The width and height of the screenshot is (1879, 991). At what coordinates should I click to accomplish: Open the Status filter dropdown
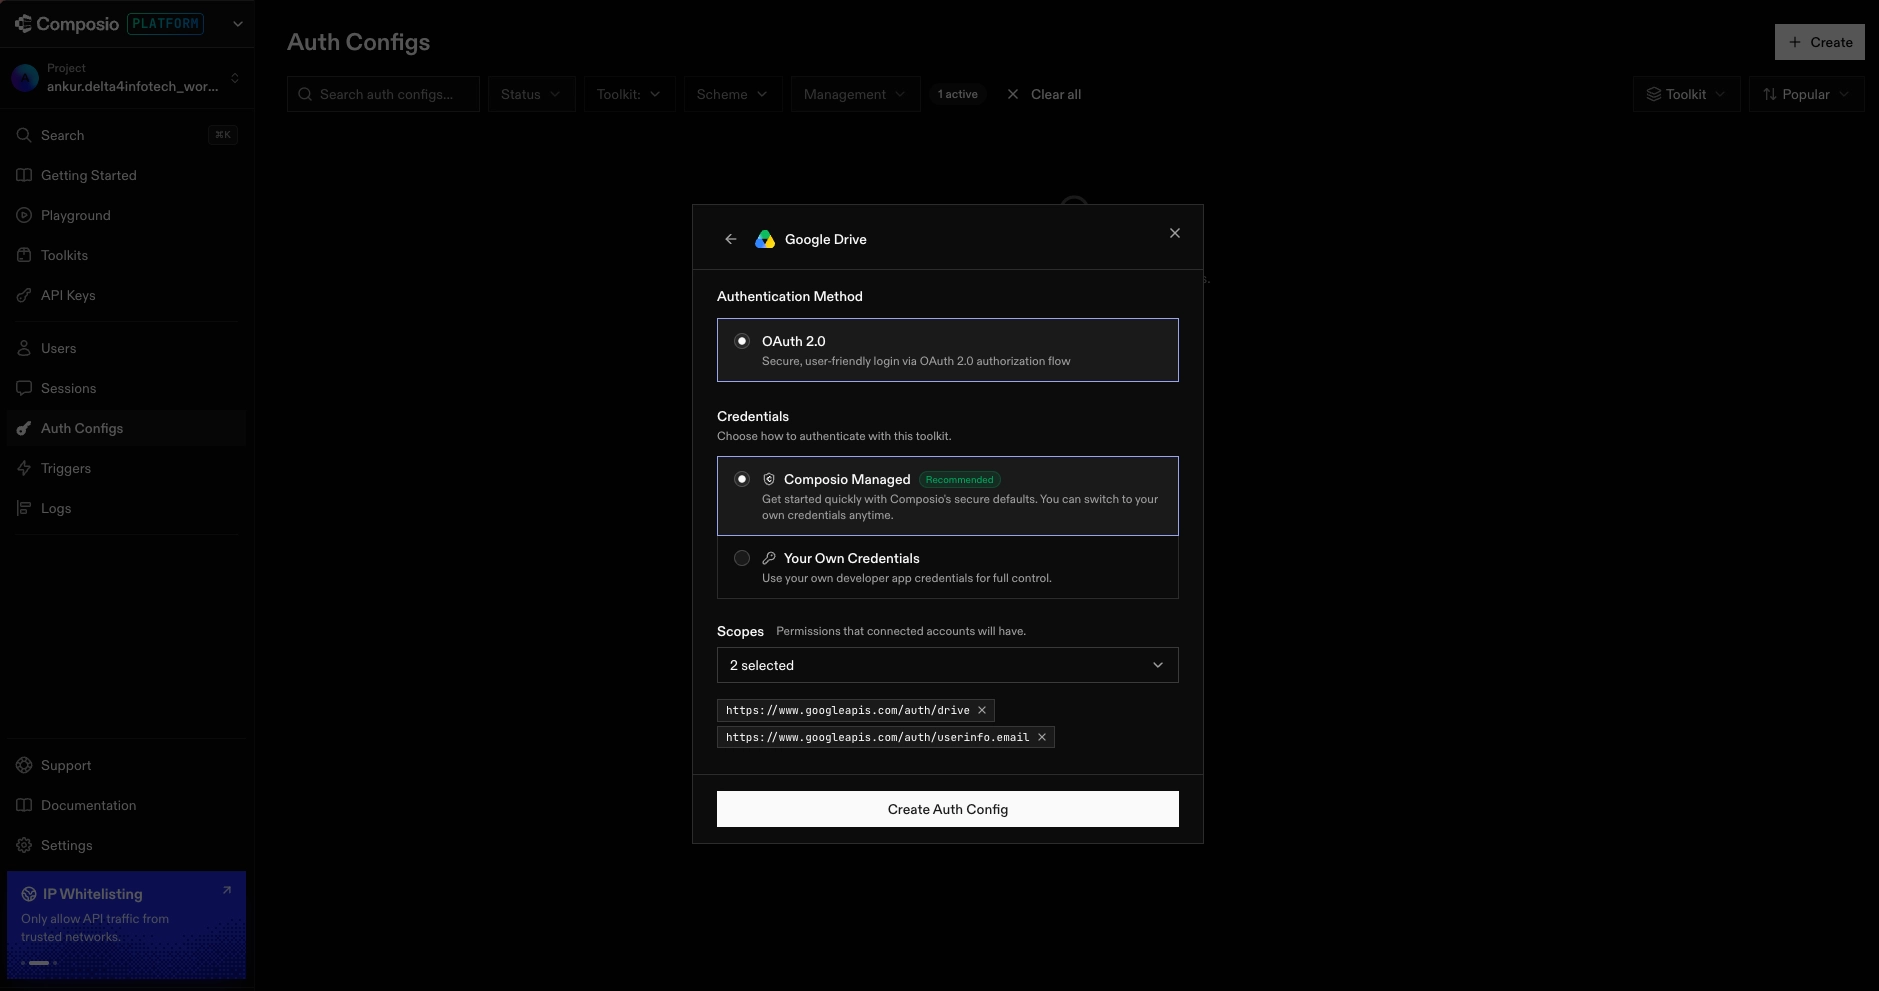click(531, 94)
